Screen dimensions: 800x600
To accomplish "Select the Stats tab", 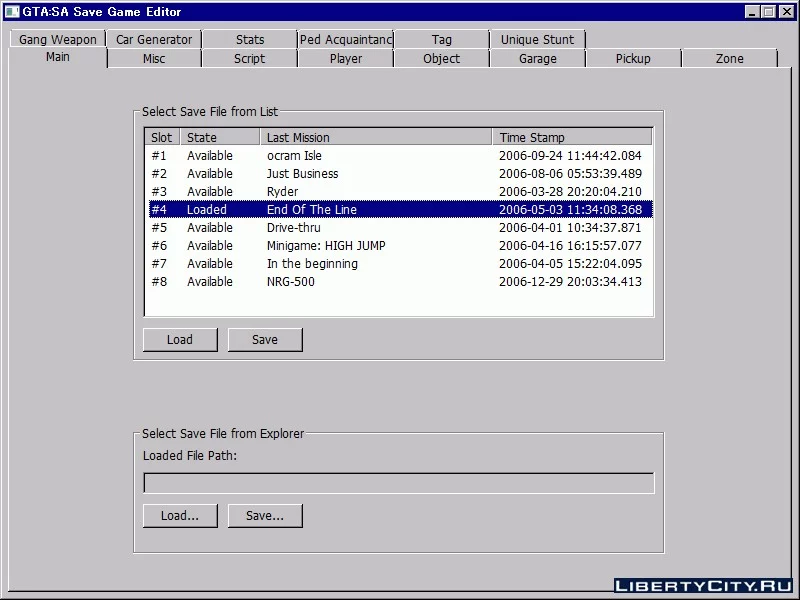I will pos(249,39).
